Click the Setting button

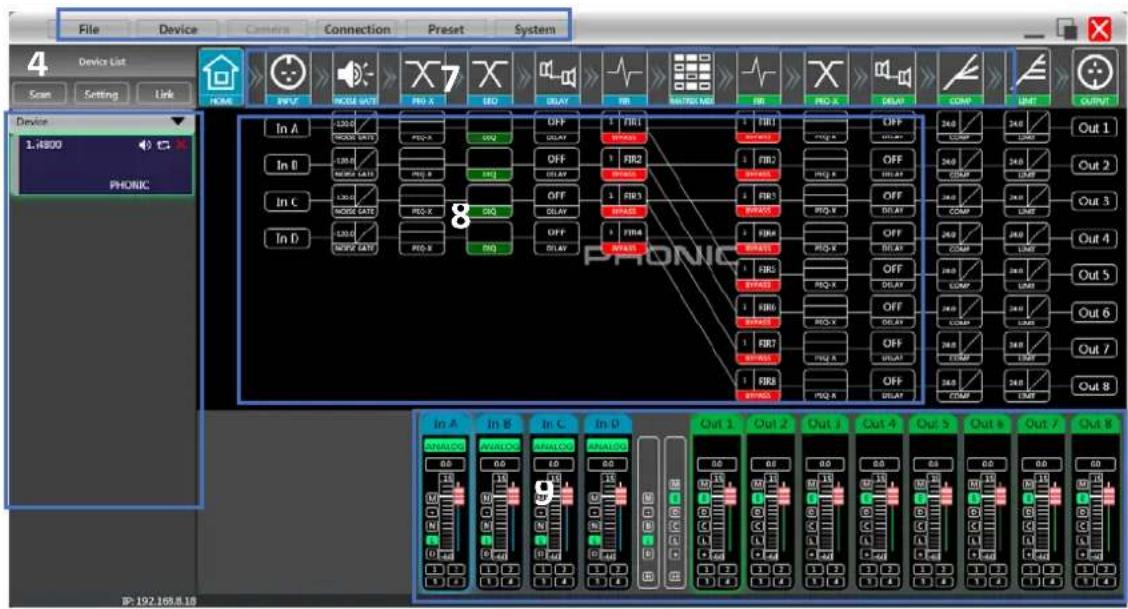101,94
